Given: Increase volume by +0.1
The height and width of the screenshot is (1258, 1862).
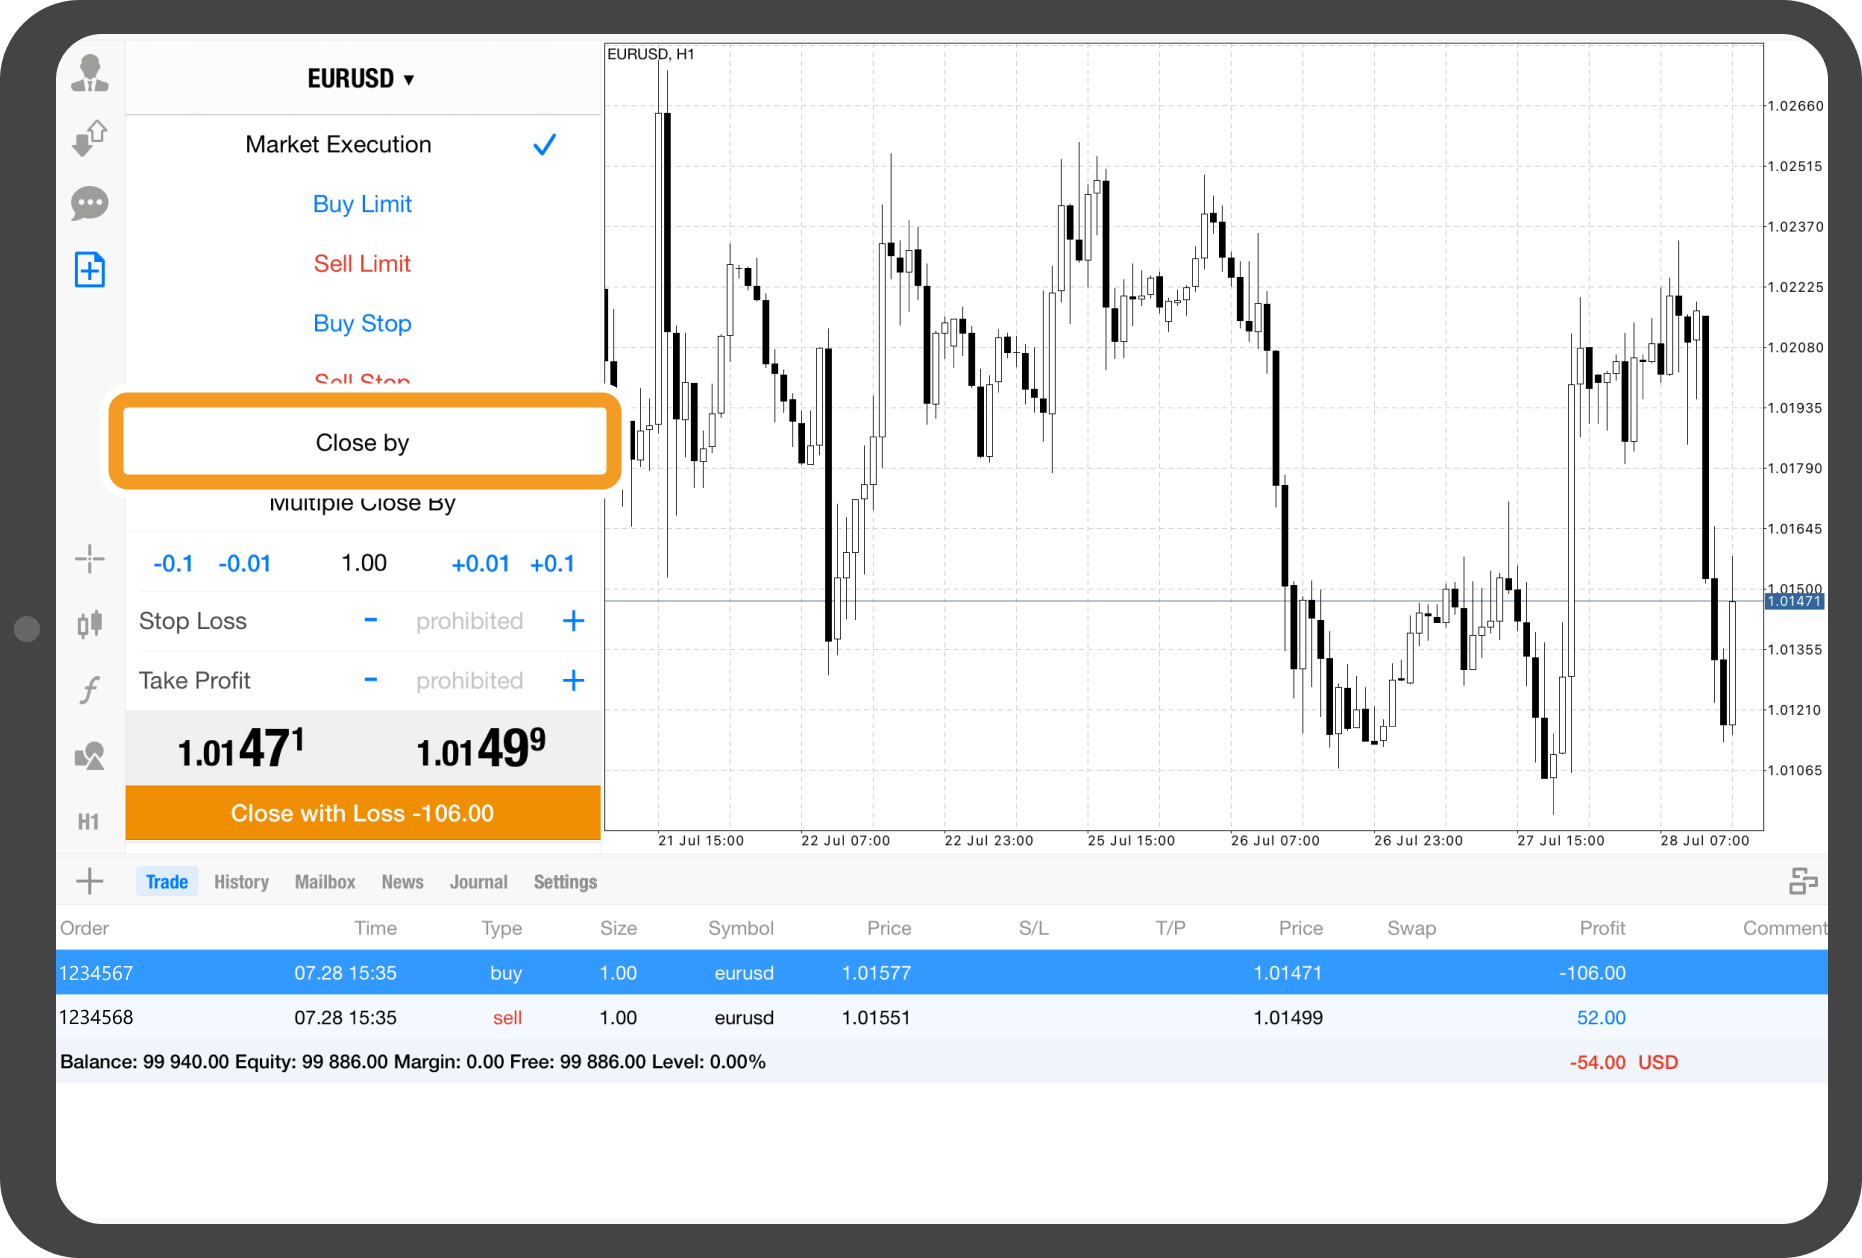Looking at the screenshot, I should 552,564.
